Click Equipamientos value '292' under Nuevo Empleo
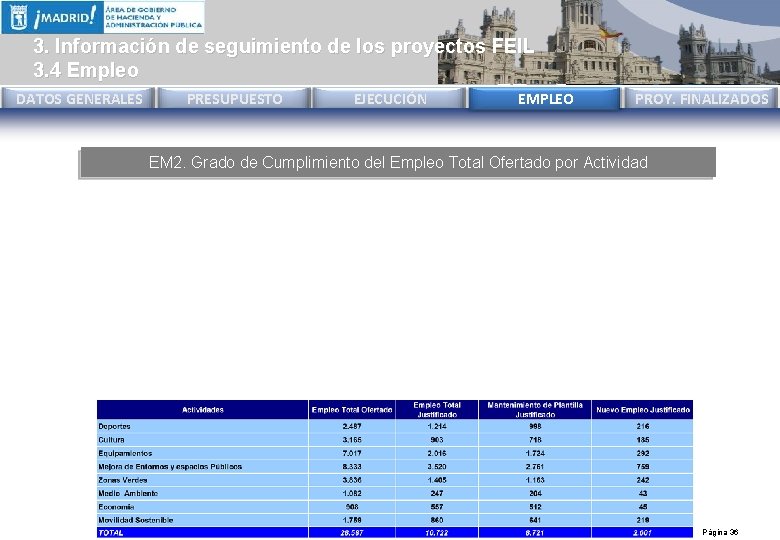The width and height of the screenshot is (780, 540). point(643,453)
